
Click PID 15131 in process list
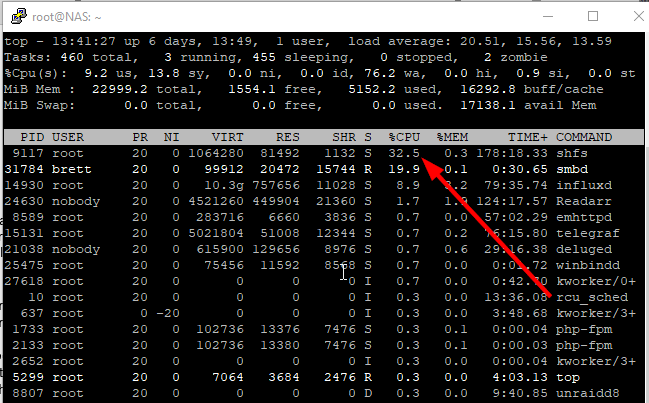[x=24, y=233]
